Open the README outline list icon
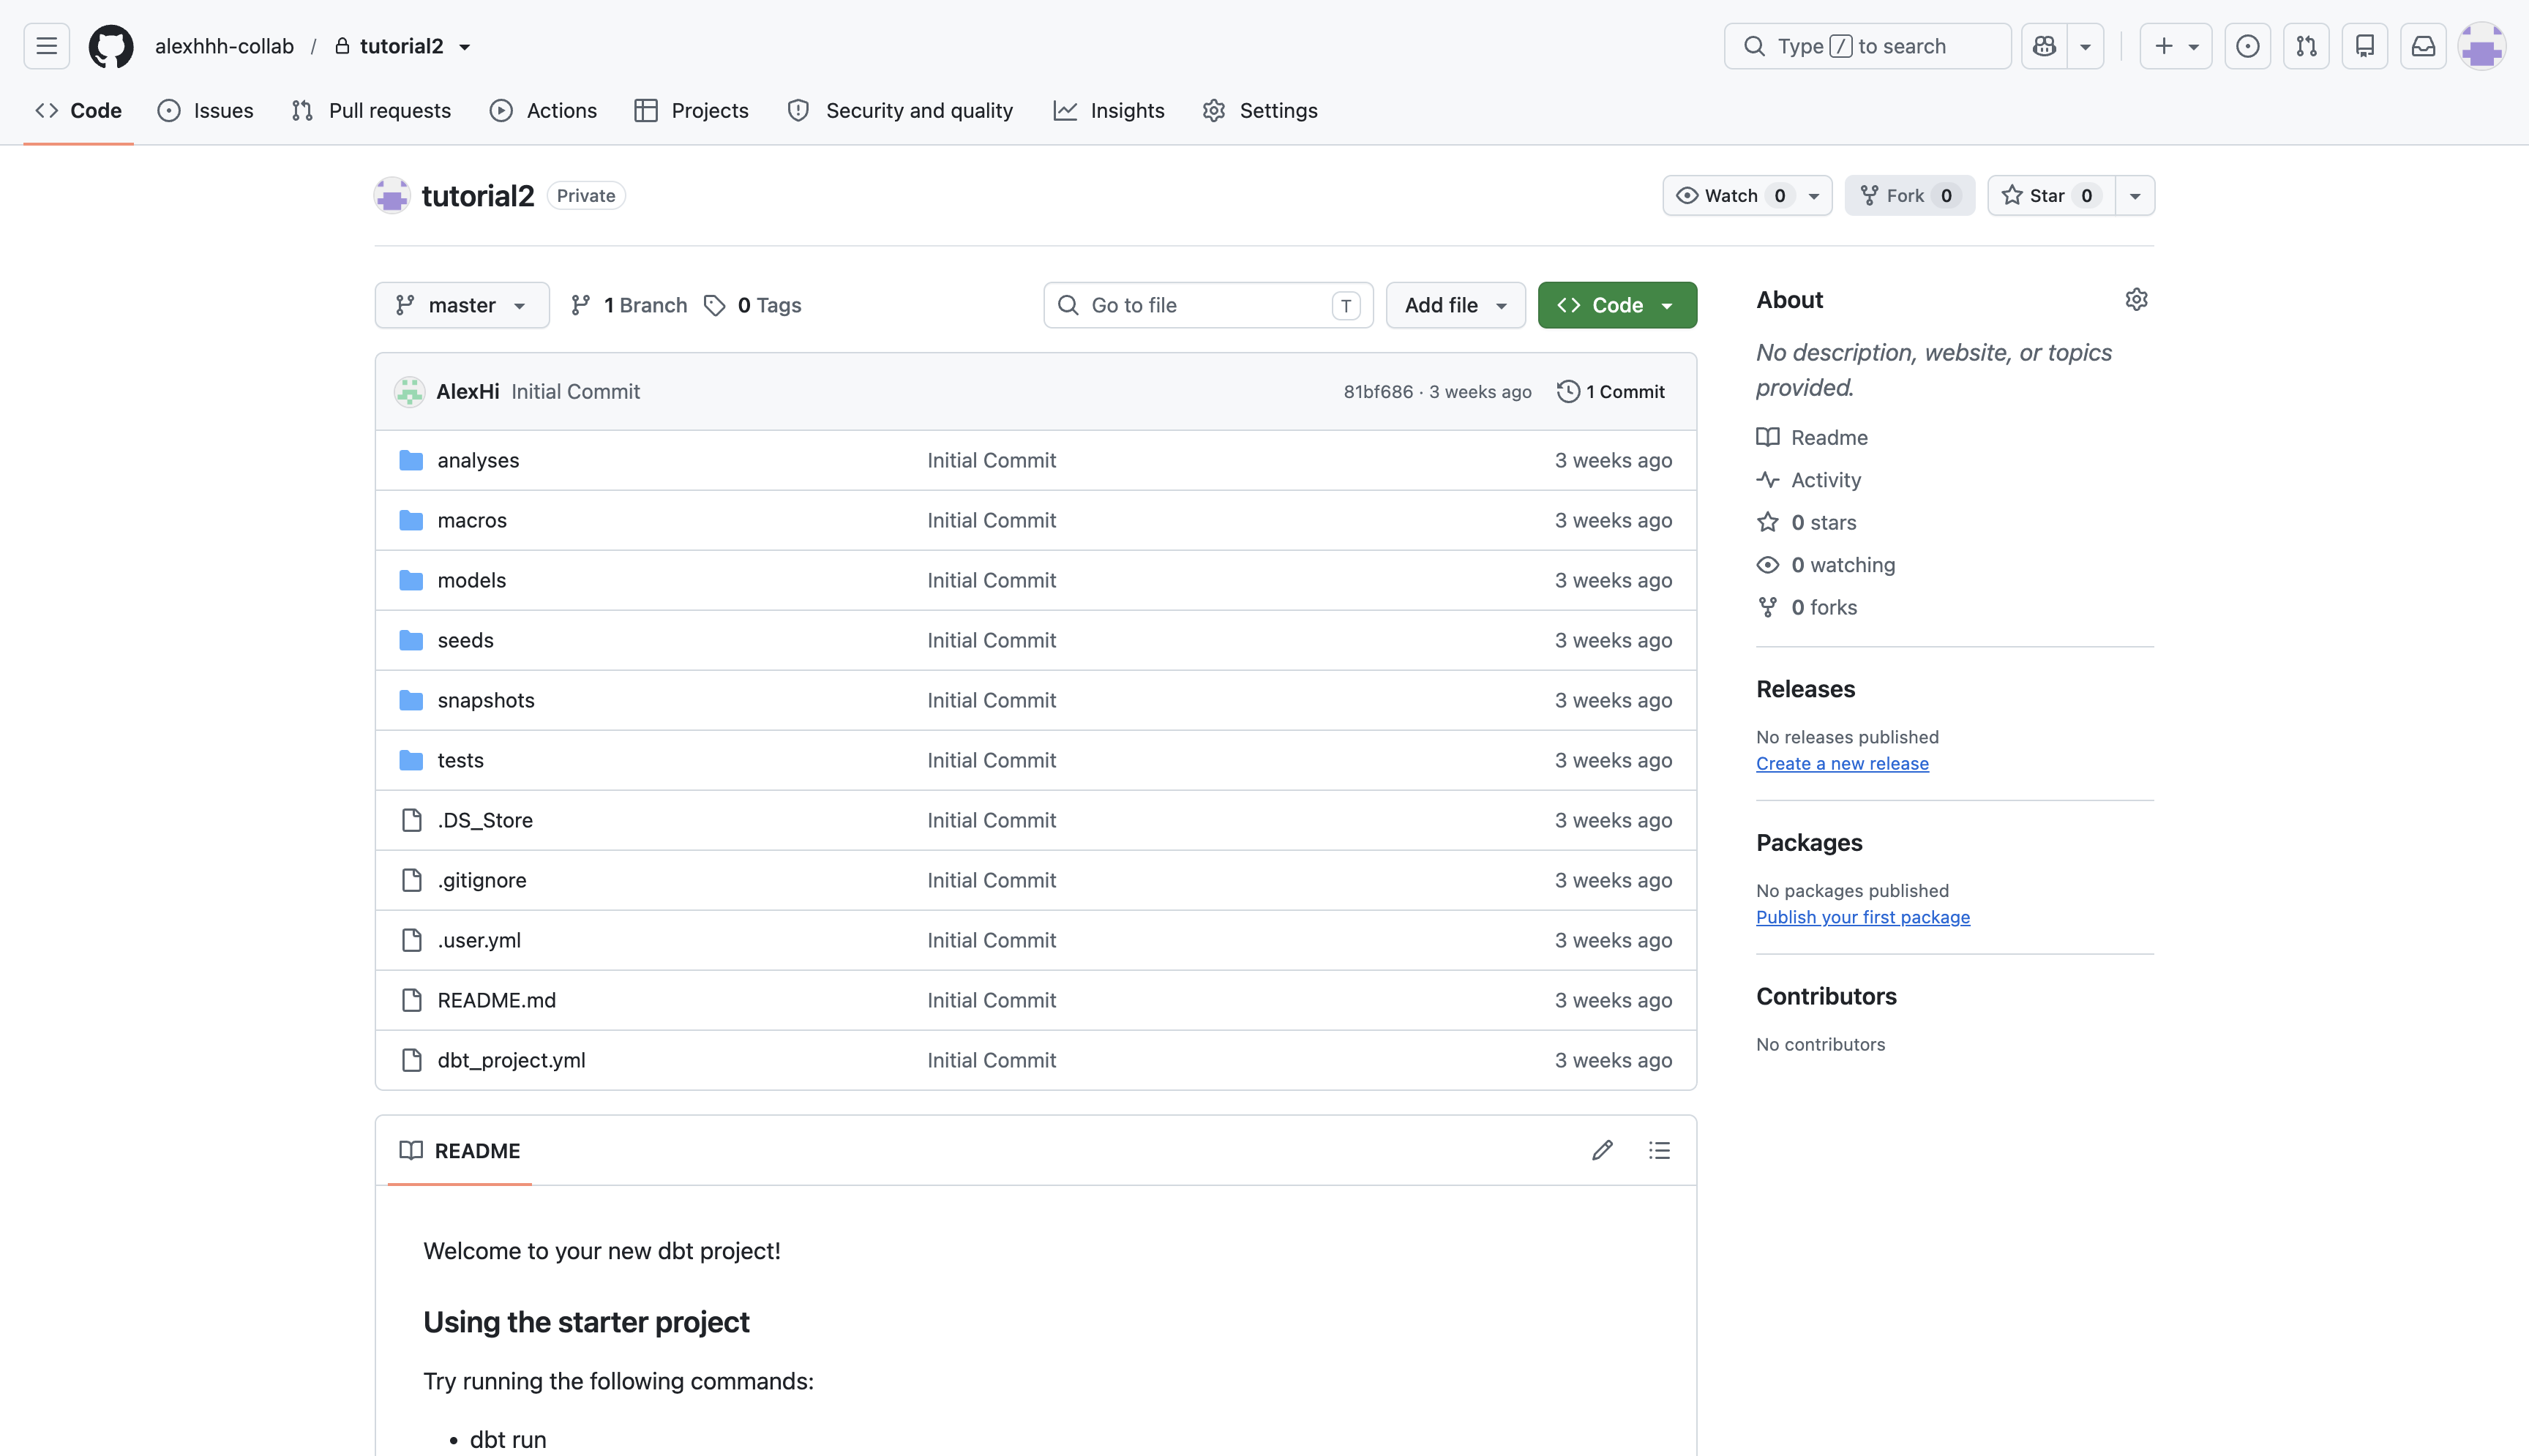Screen dimensions: 2529x1456 click(1659, 1151)
